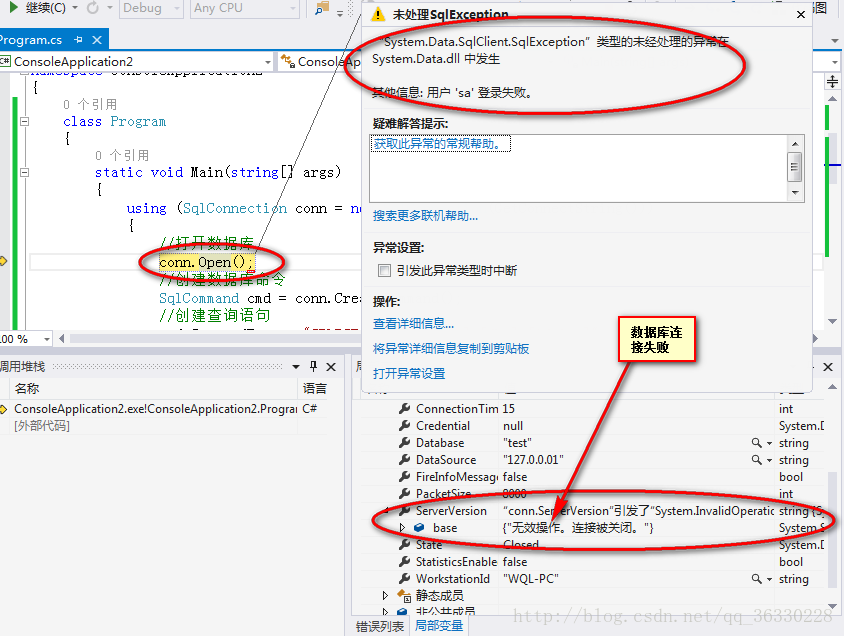Copy exception detail to clipboard link
The height and width of the screenshot is (636, 844).
[451, 349]
